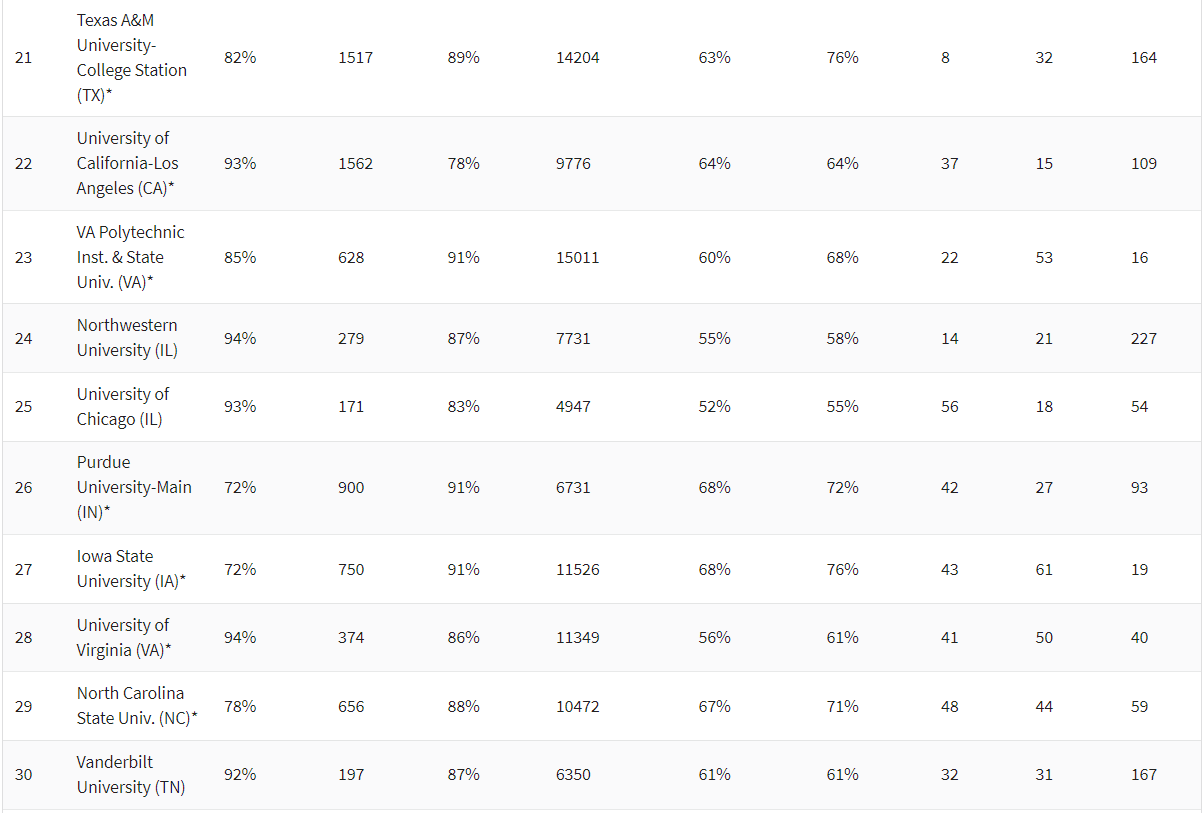Open Northwestern University (IL) entry

[x=127, y=338]
